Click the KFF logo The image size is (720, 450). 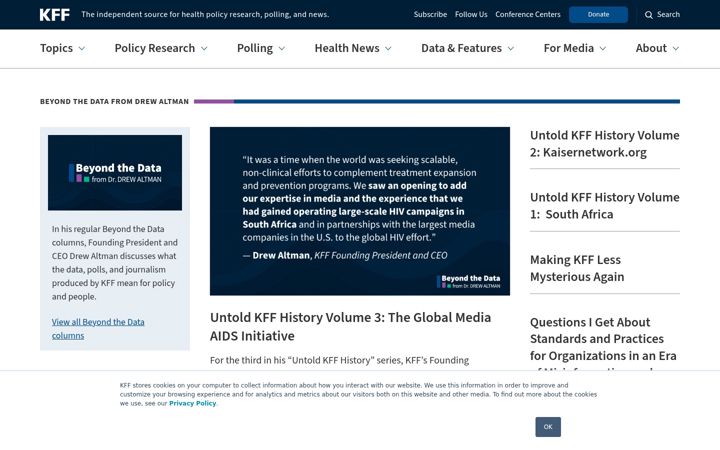tap(55, 15)
